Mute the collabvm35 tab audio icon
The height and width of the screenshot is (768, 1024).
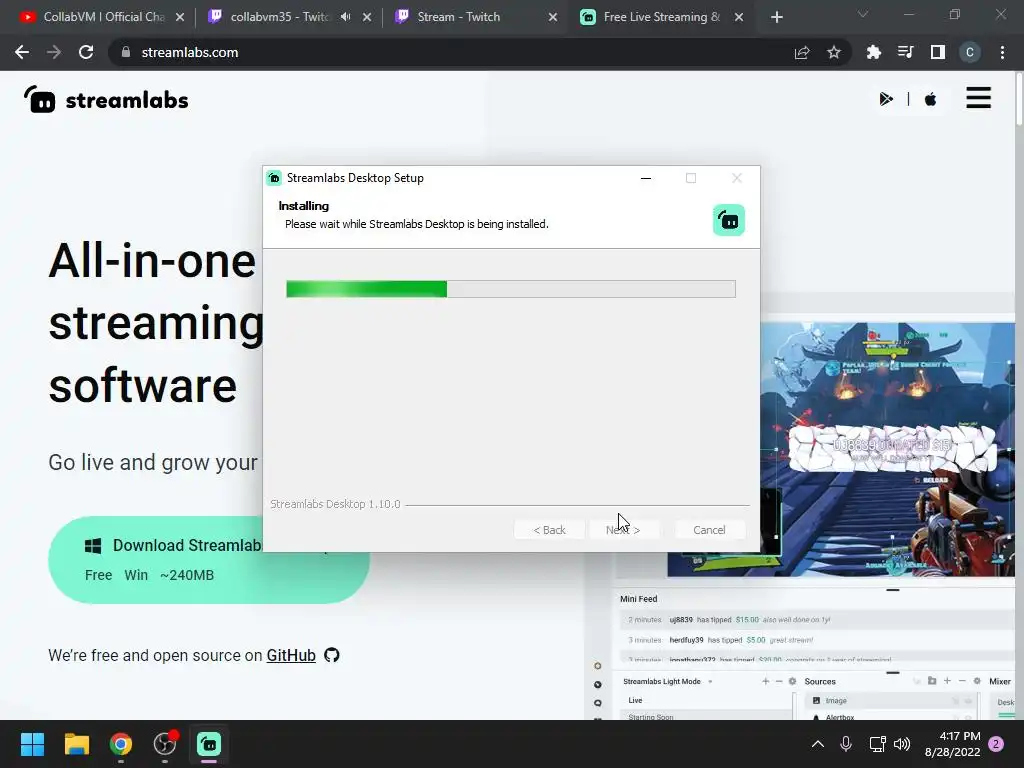tap(345, 17)
